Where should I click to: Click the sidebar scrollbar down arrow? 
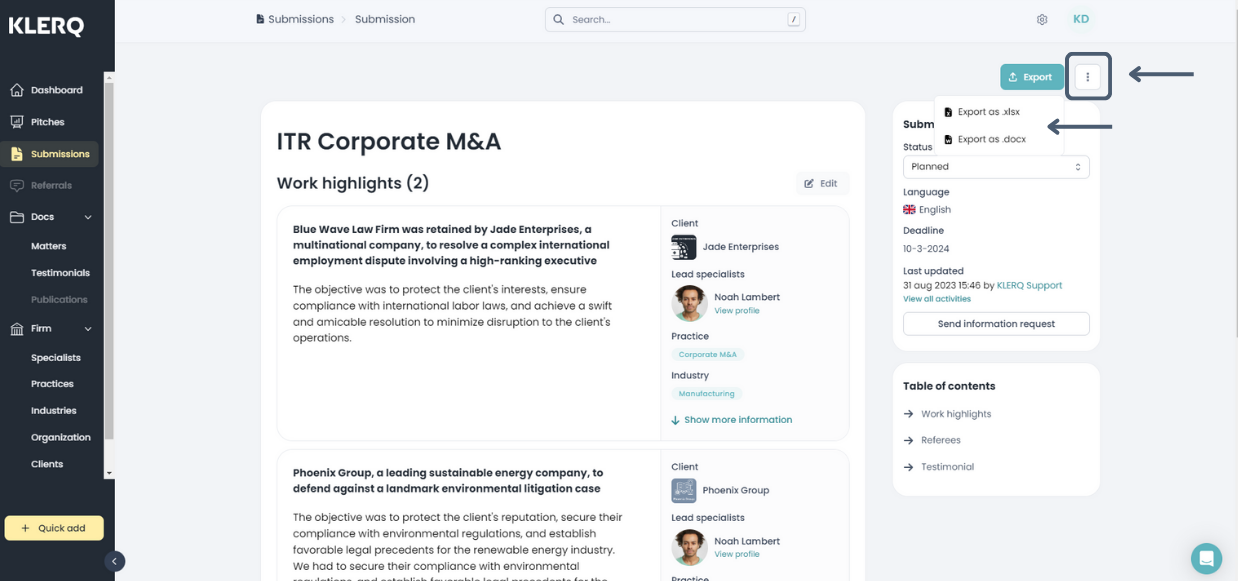[x=109, y=474]
